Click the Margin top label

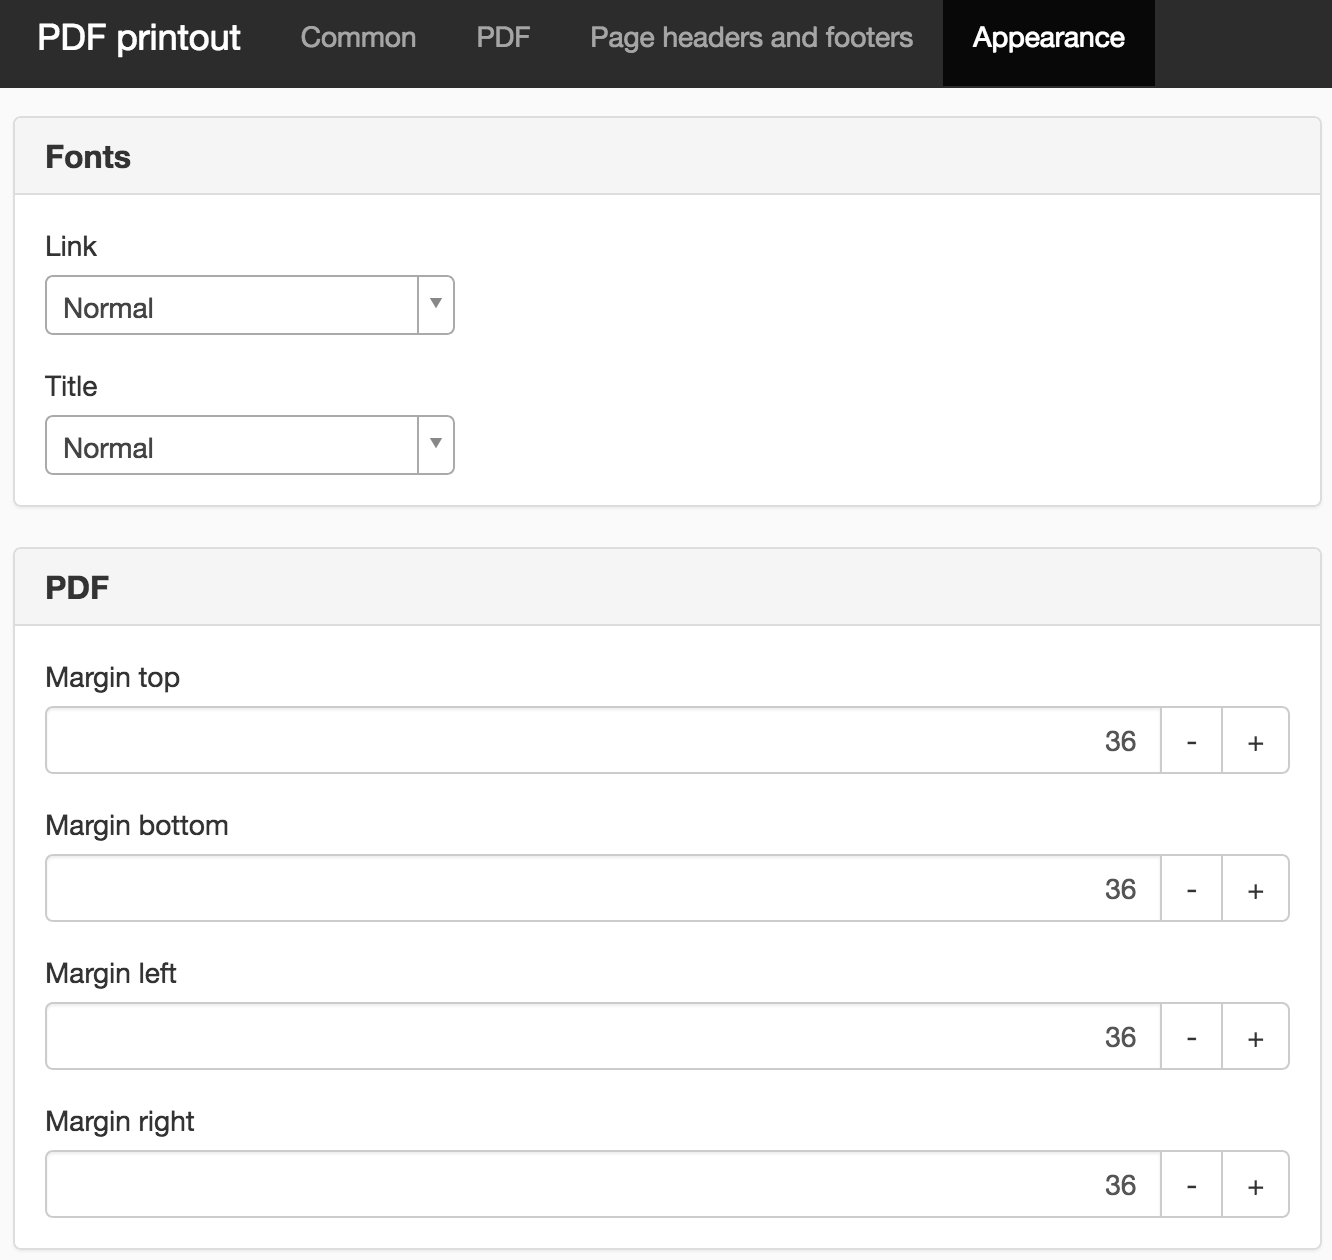tap(113, 678)
